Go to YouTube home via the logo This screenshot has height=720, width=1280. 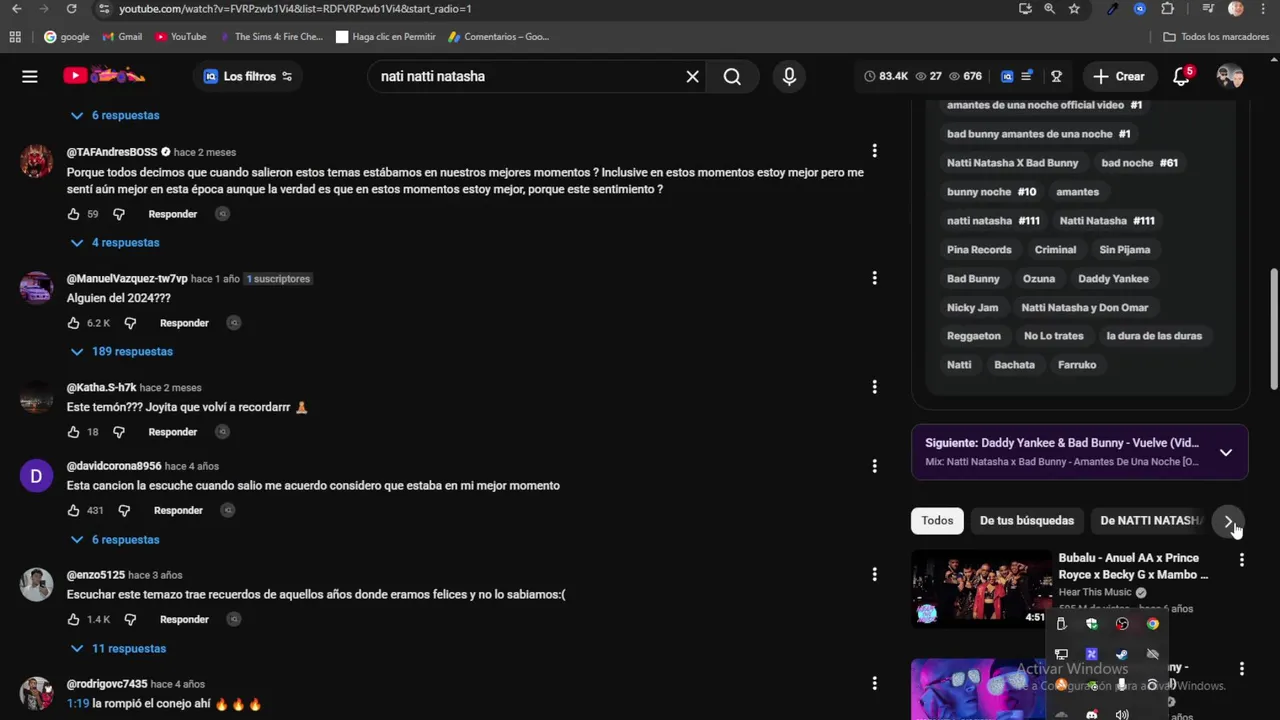click(104, 76)
